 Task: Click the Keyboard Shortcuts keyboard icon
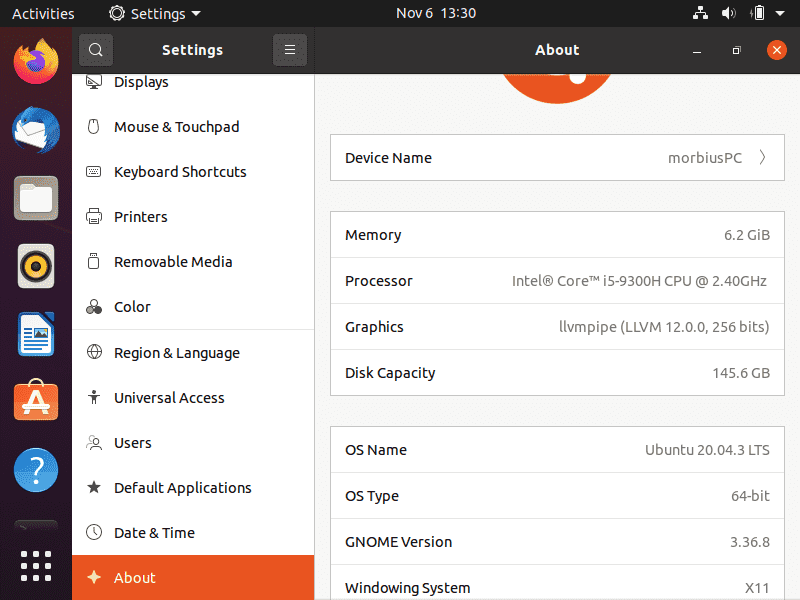94,171
